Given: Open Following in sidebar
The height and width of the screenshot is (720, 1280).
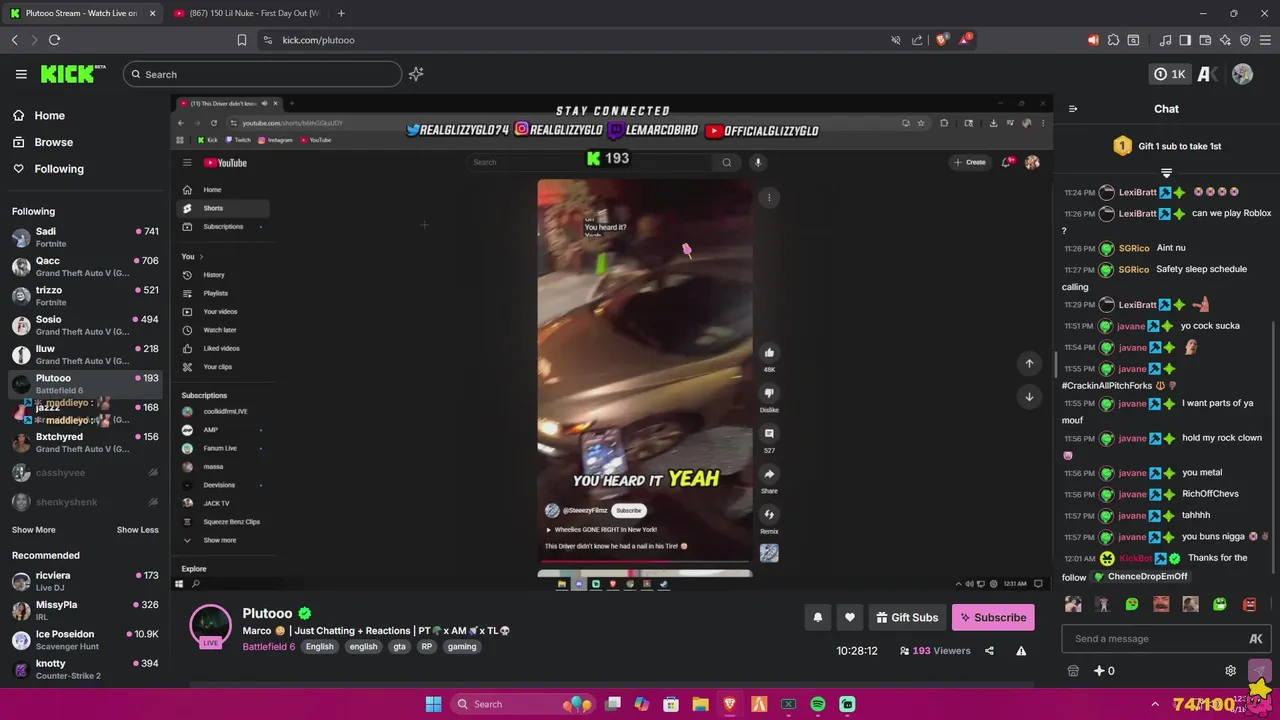Looking at the screenshot, I should pyautogui.click(x=59, y=169).
